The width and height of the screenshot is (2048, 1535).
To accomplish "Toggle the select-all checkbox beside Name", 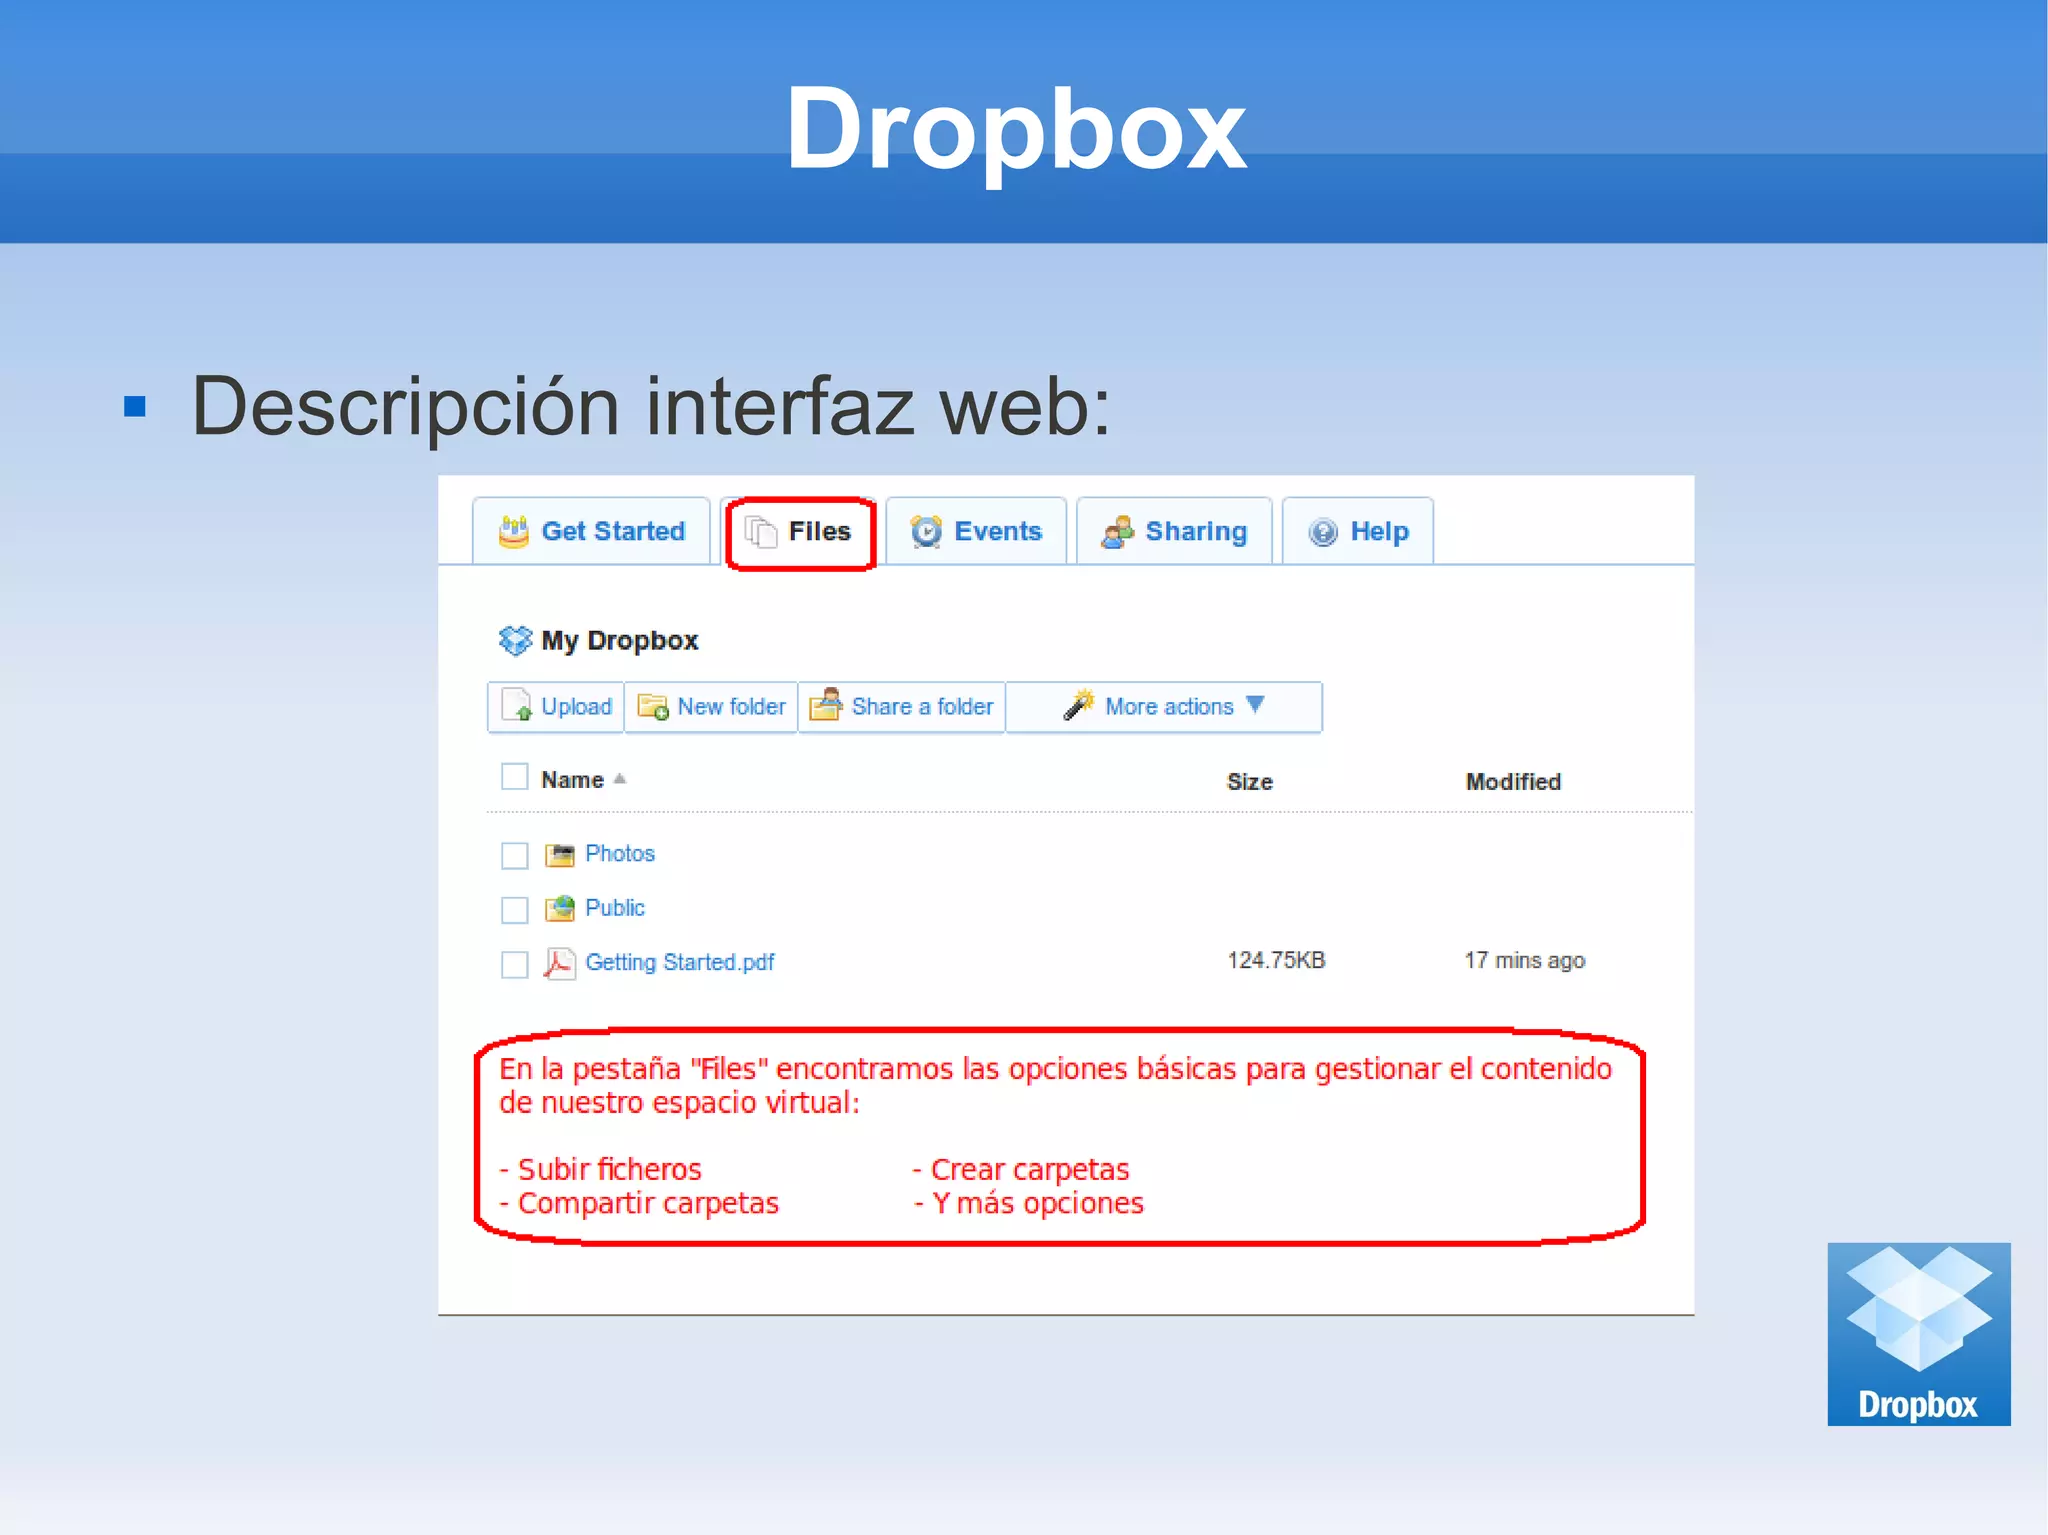I will [514, 777].
